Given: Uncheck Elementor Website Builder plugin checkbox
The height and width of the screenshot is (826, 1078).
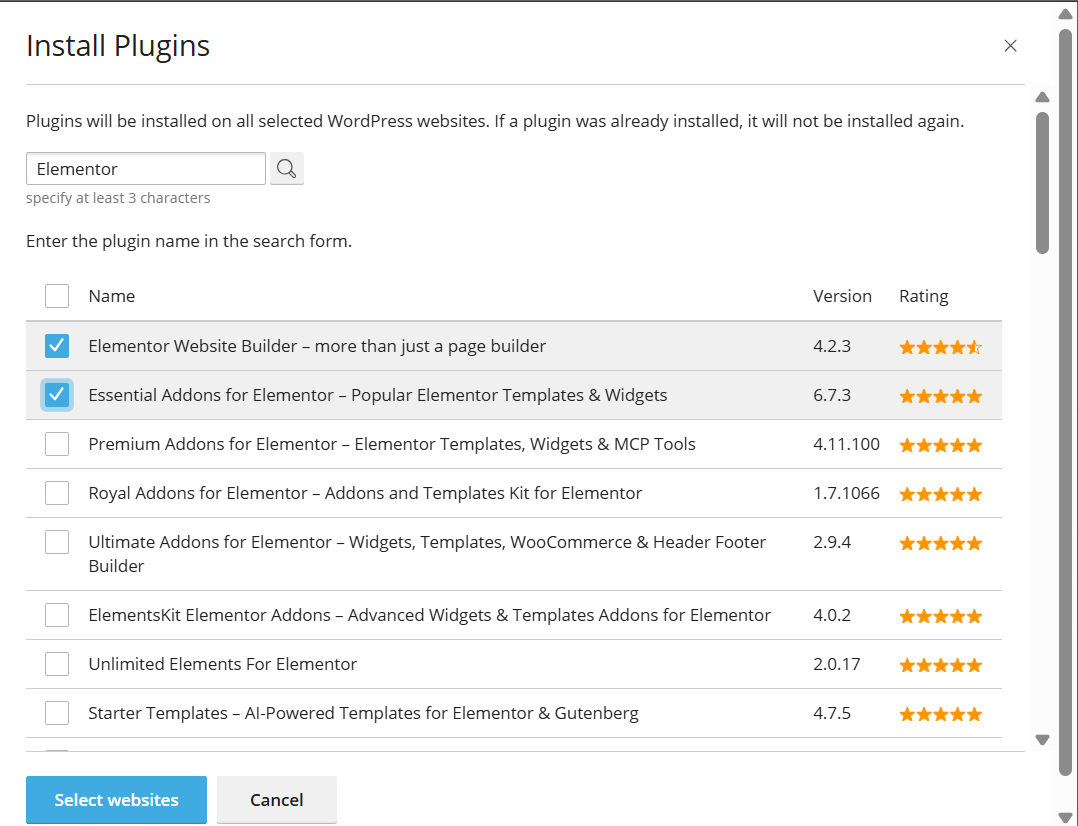Looking at the screenshot, I should pyautogui.click(x=57, y=346).
